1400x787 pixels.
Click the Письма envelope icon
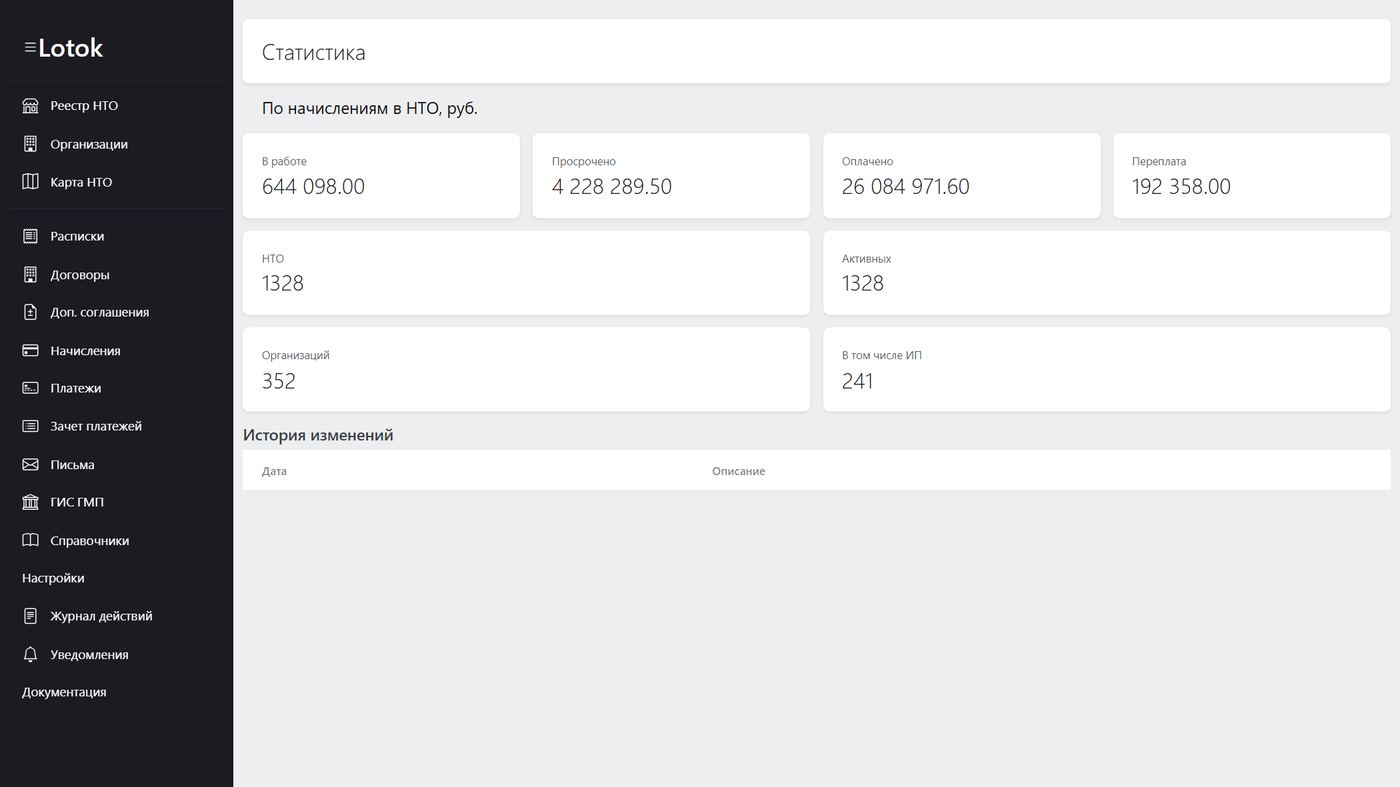click(x=30, y=465)
